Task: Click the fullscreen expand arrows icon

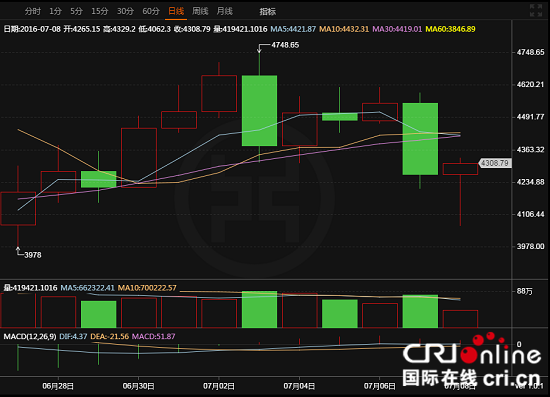Action: [x=537, y=10]
